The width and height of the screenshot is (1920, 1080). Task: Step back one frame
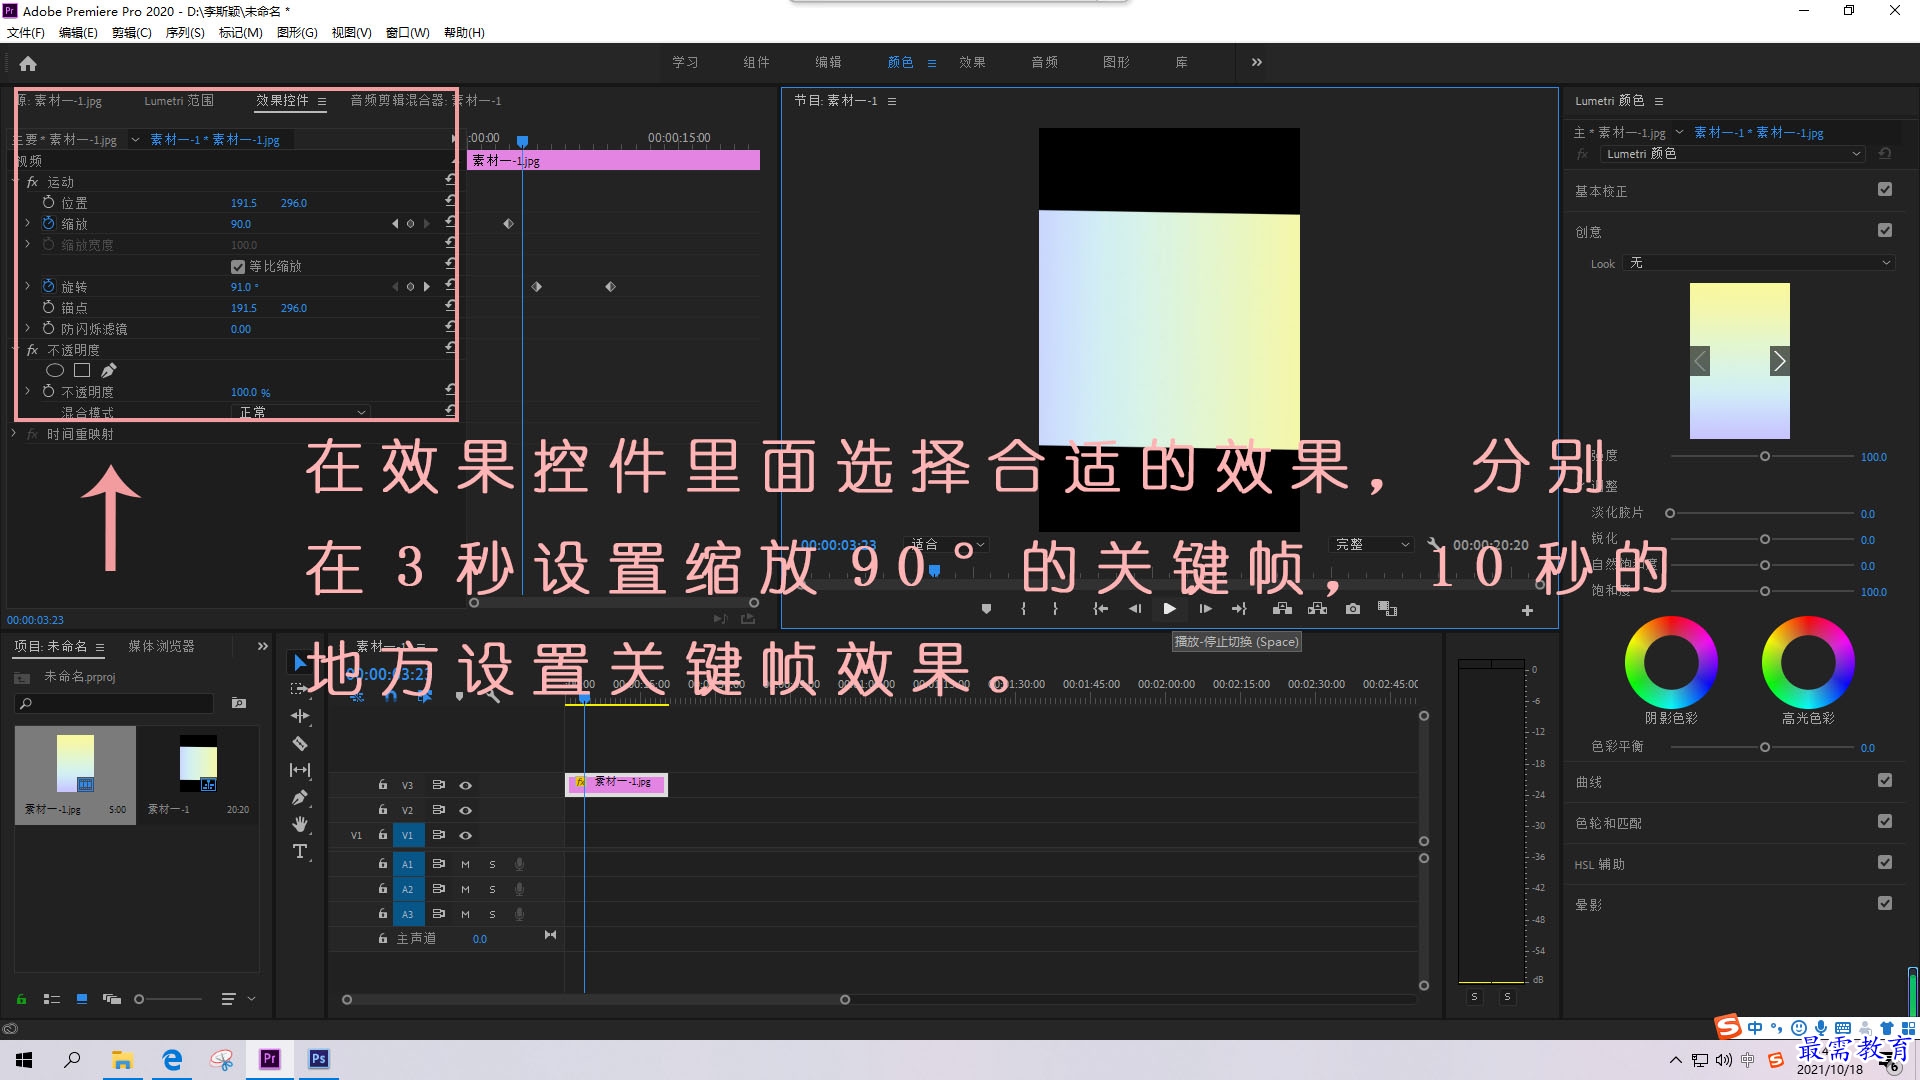tap(1135, 609)
